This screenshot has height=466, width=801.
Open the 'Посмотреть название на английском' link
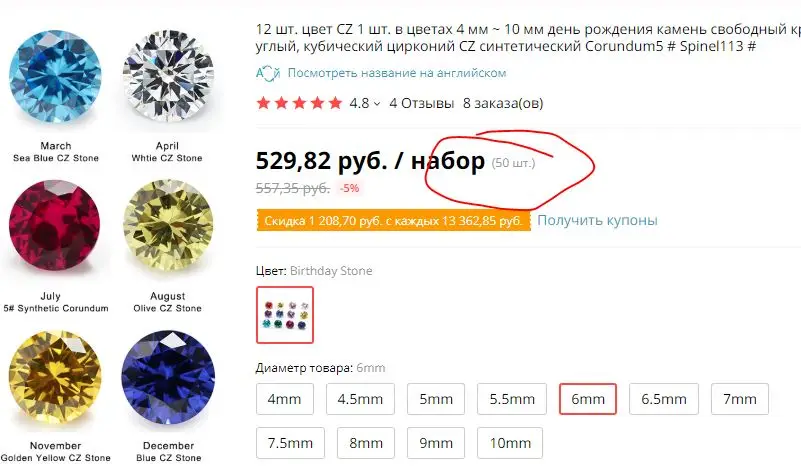point(396,73)
